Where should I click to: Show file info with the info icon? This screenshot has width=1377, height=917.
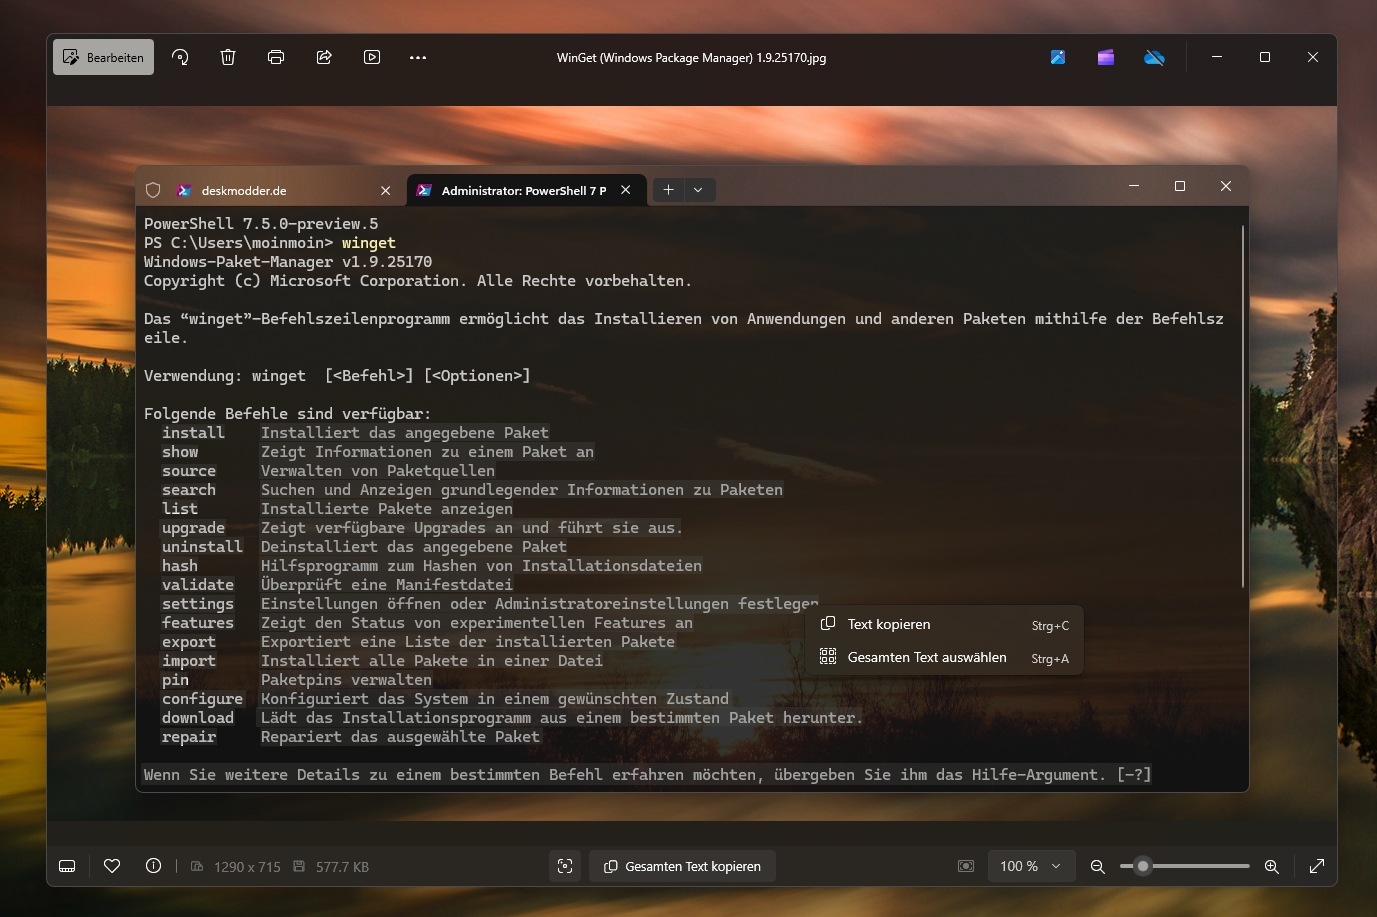[153, 866]
